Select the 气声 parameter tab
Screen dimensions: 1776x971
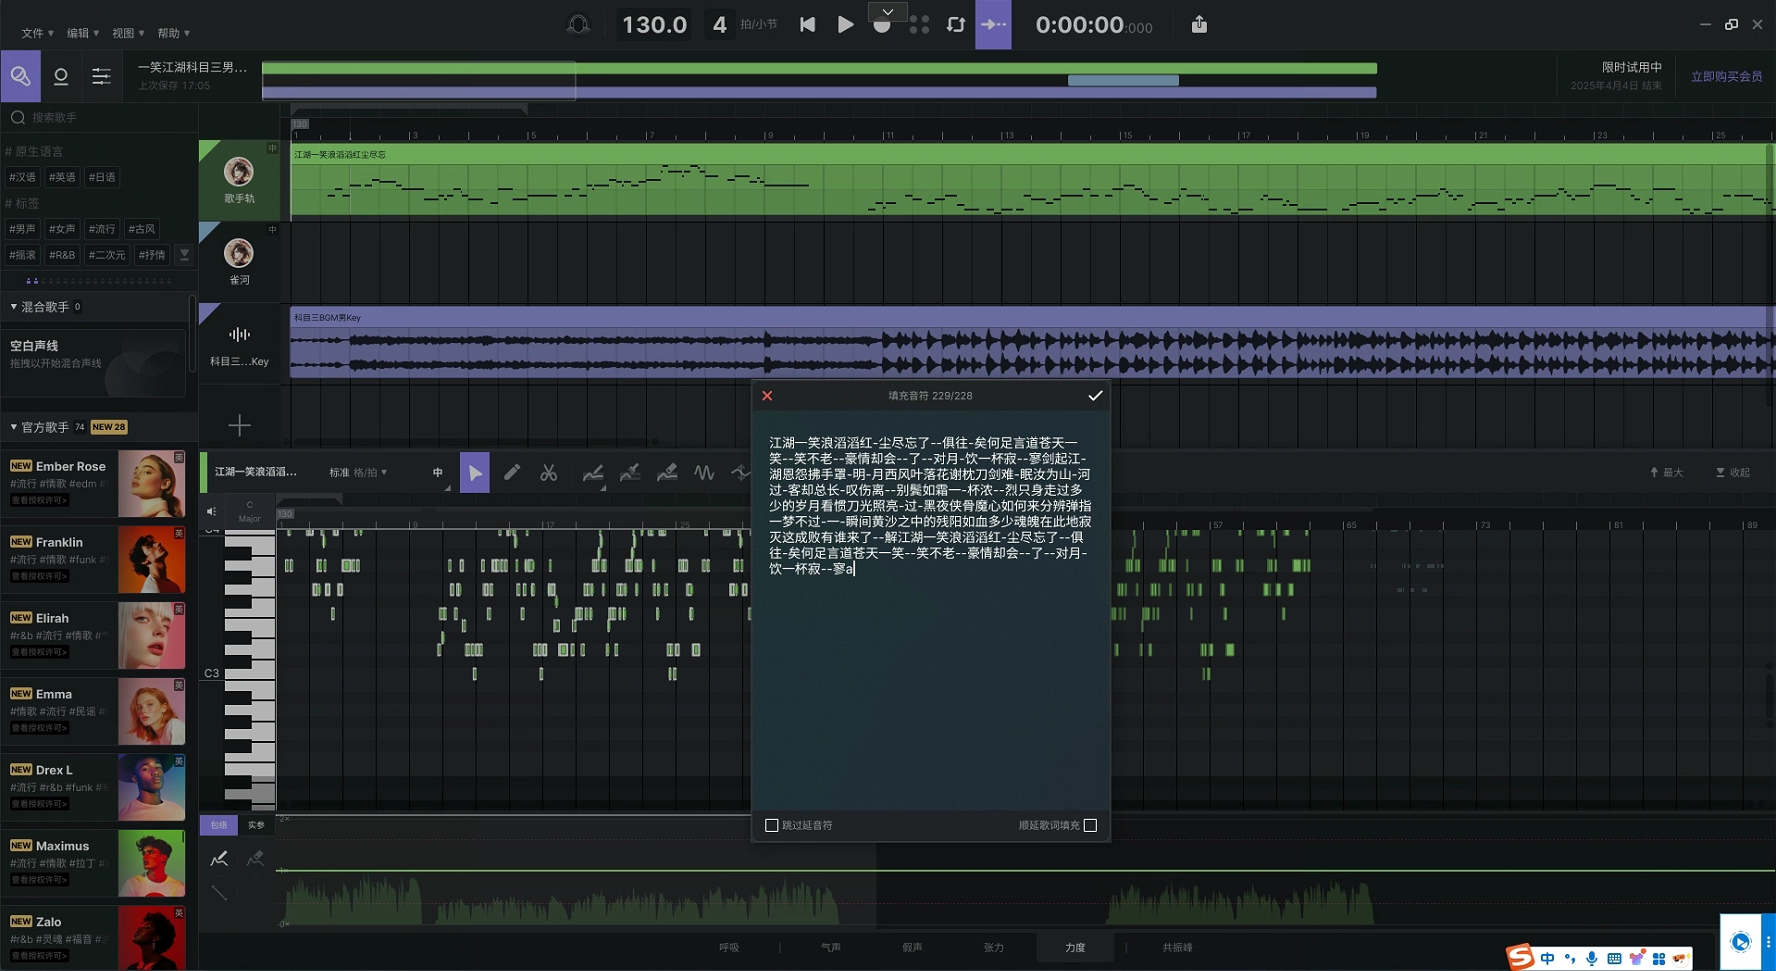[831, 947]
